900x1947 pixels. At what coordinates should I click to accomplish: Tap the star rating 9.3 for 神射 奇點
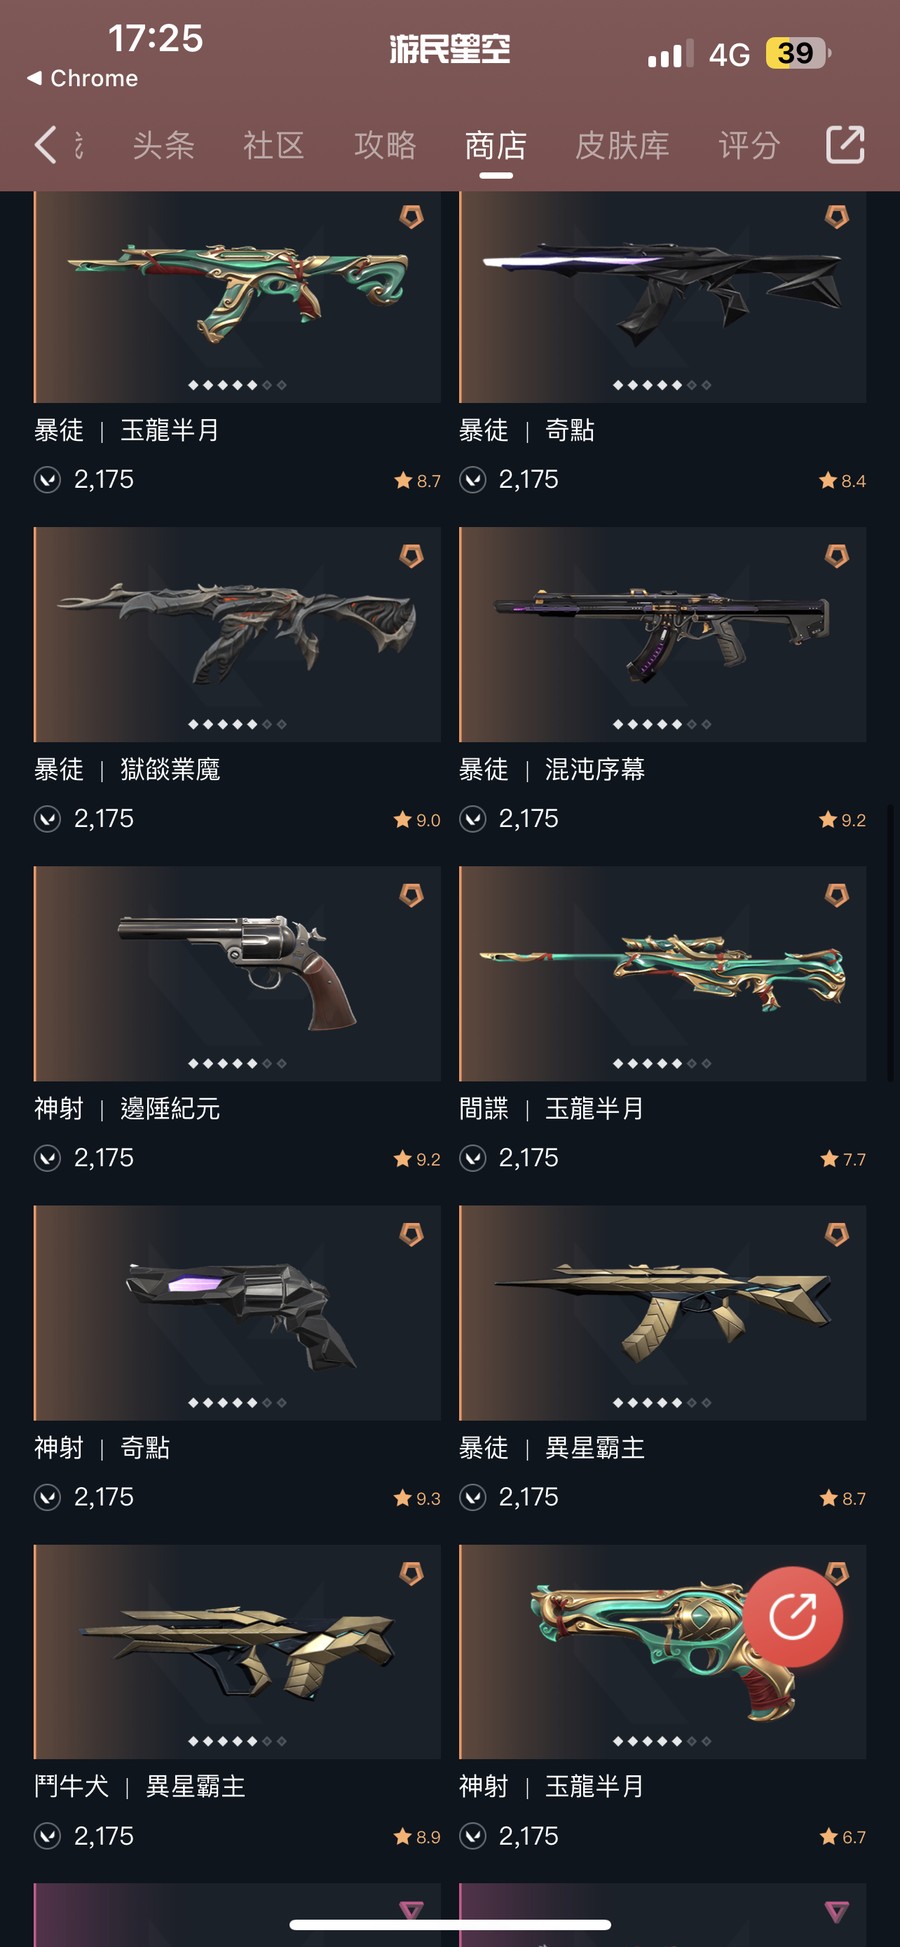417,1498
